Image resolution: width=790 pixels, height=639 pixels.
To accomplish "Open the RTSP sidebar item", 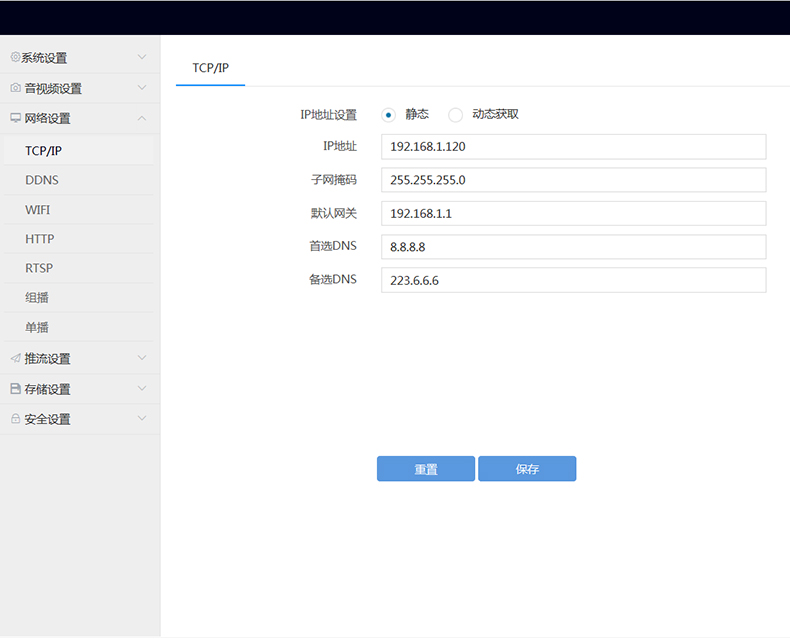I will point(79,268).
